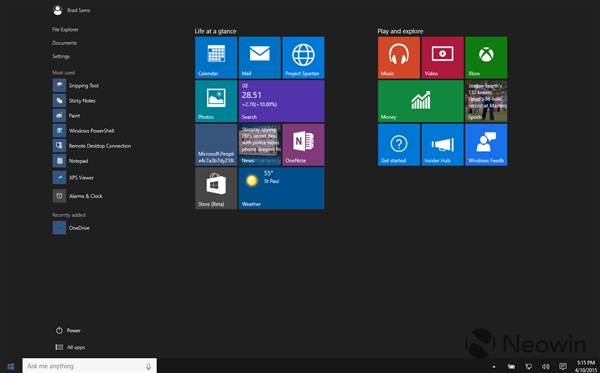Open the Music tile
Viewport: 600px width, 373px height.
pyautogui.click(x=399, y=58)
